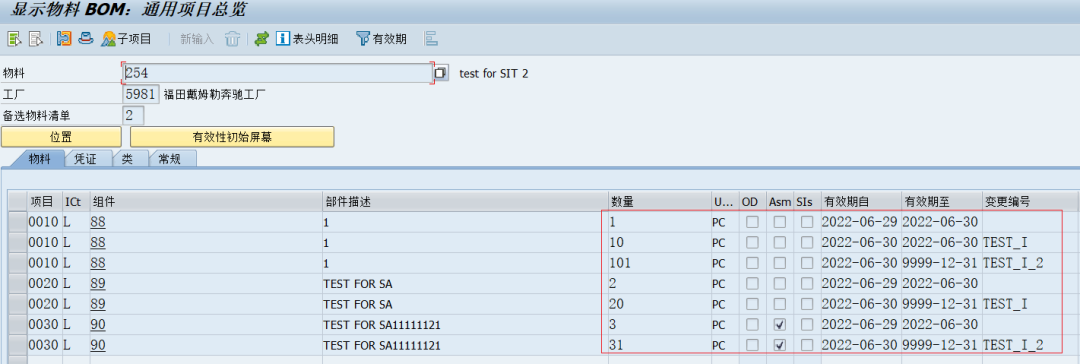Uncheck Asm checkbox in quantity 3 row

click(x=780, y=325)
